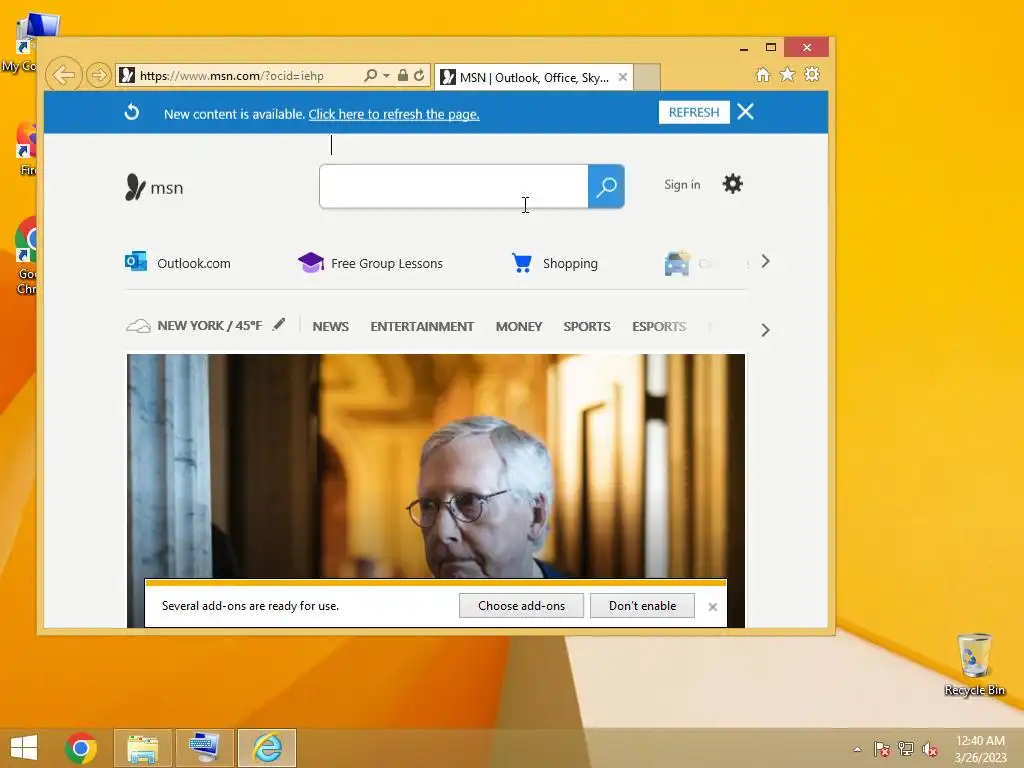Open Free Group Lessons link
The image size is (1024, 768).
click(x=370, y=263)
